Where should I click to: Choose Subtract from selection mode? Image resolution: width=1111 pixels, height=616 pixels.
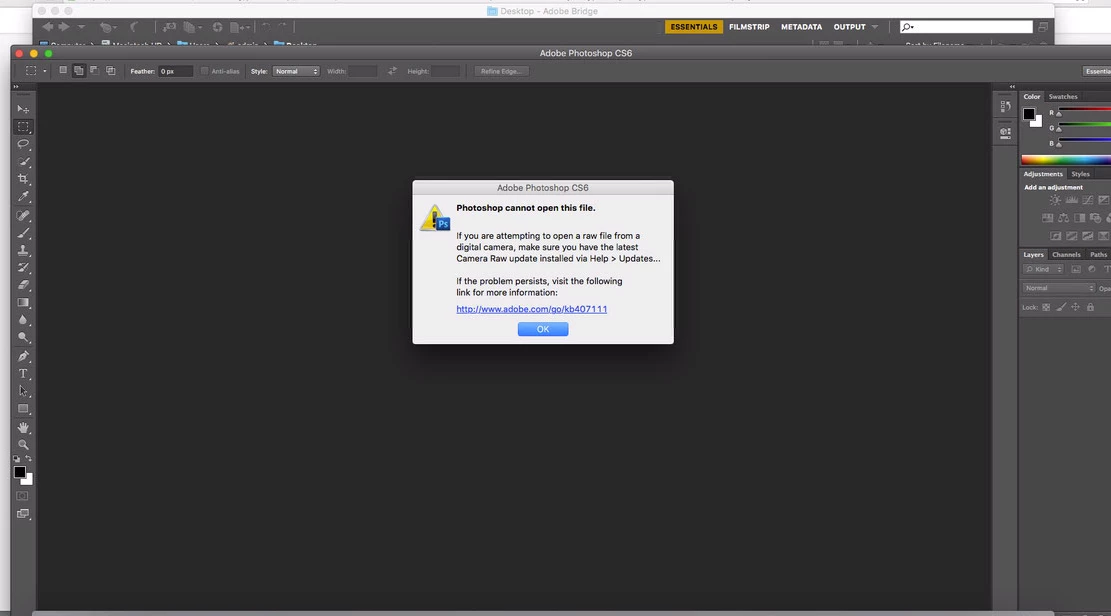[94, 71]
